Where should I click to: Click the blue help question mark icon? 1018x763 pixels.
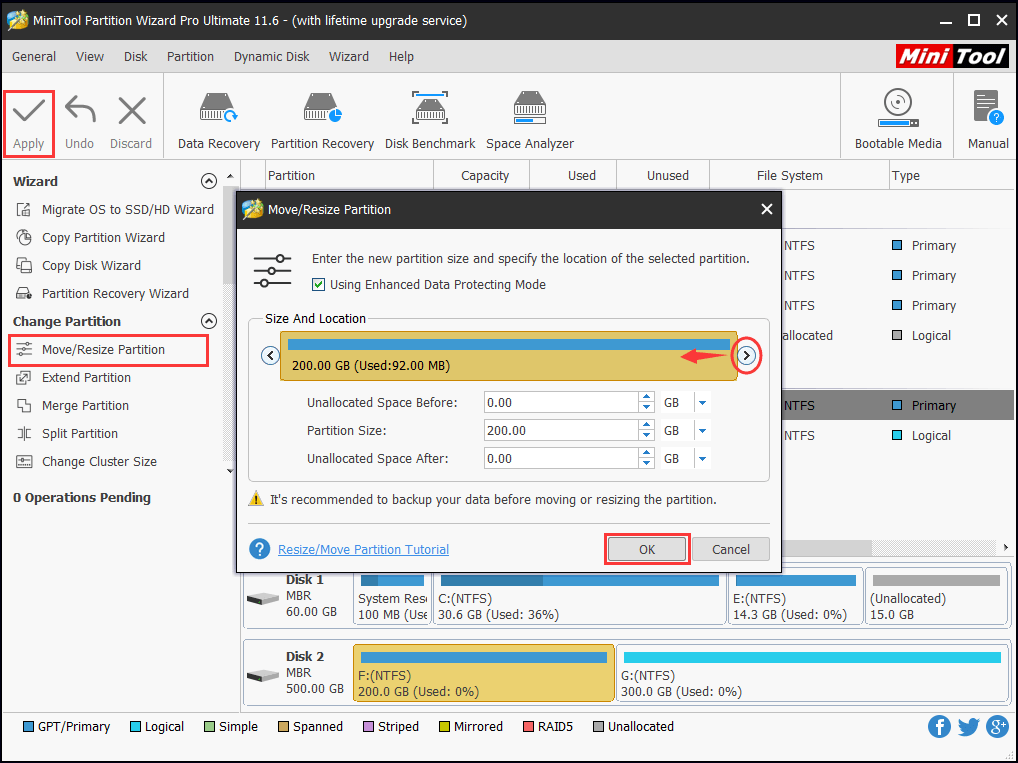[x=260, y=549]
